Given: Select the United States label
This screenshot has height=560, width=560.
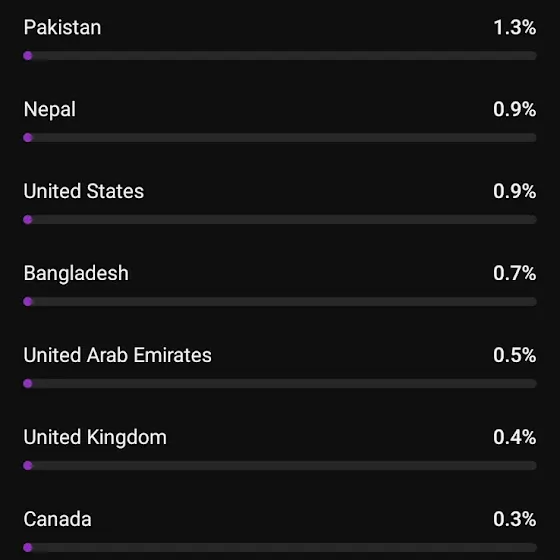Looking at the screenshot, I should coord(84,191).
